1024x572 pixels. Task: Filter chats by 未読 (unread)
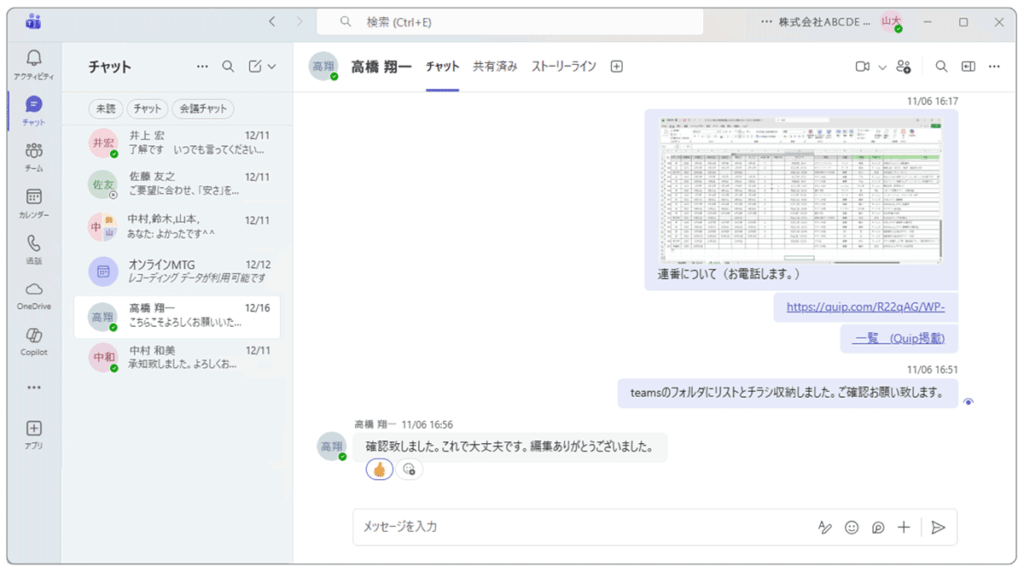[x=105, y=109]
